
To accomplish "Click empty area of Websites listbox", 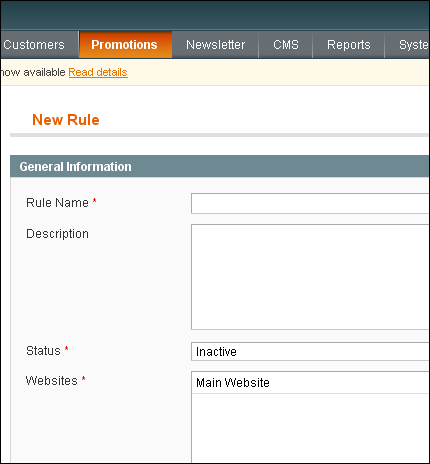I will click(310, 428).
